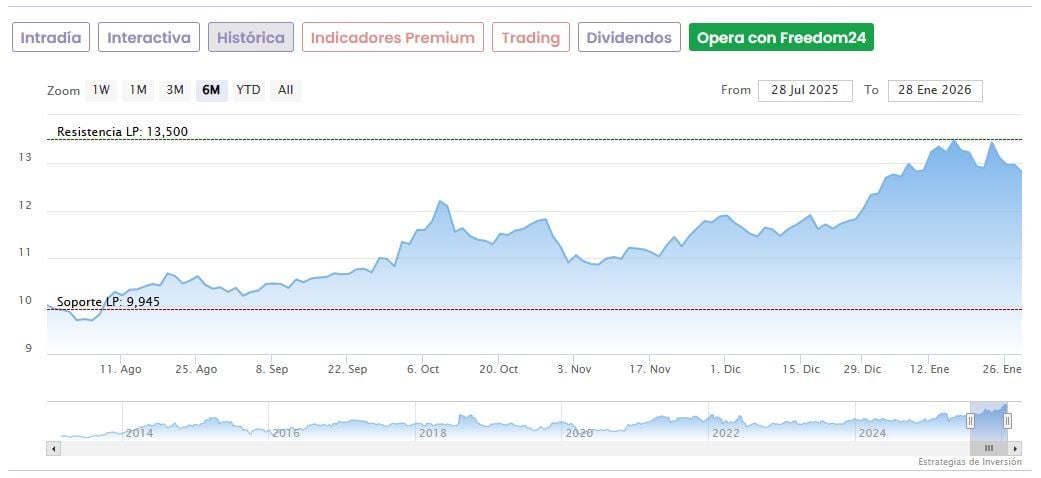Edit the To date field
This screenshot has height=478, width=1041.
click(x=935, y=90)
